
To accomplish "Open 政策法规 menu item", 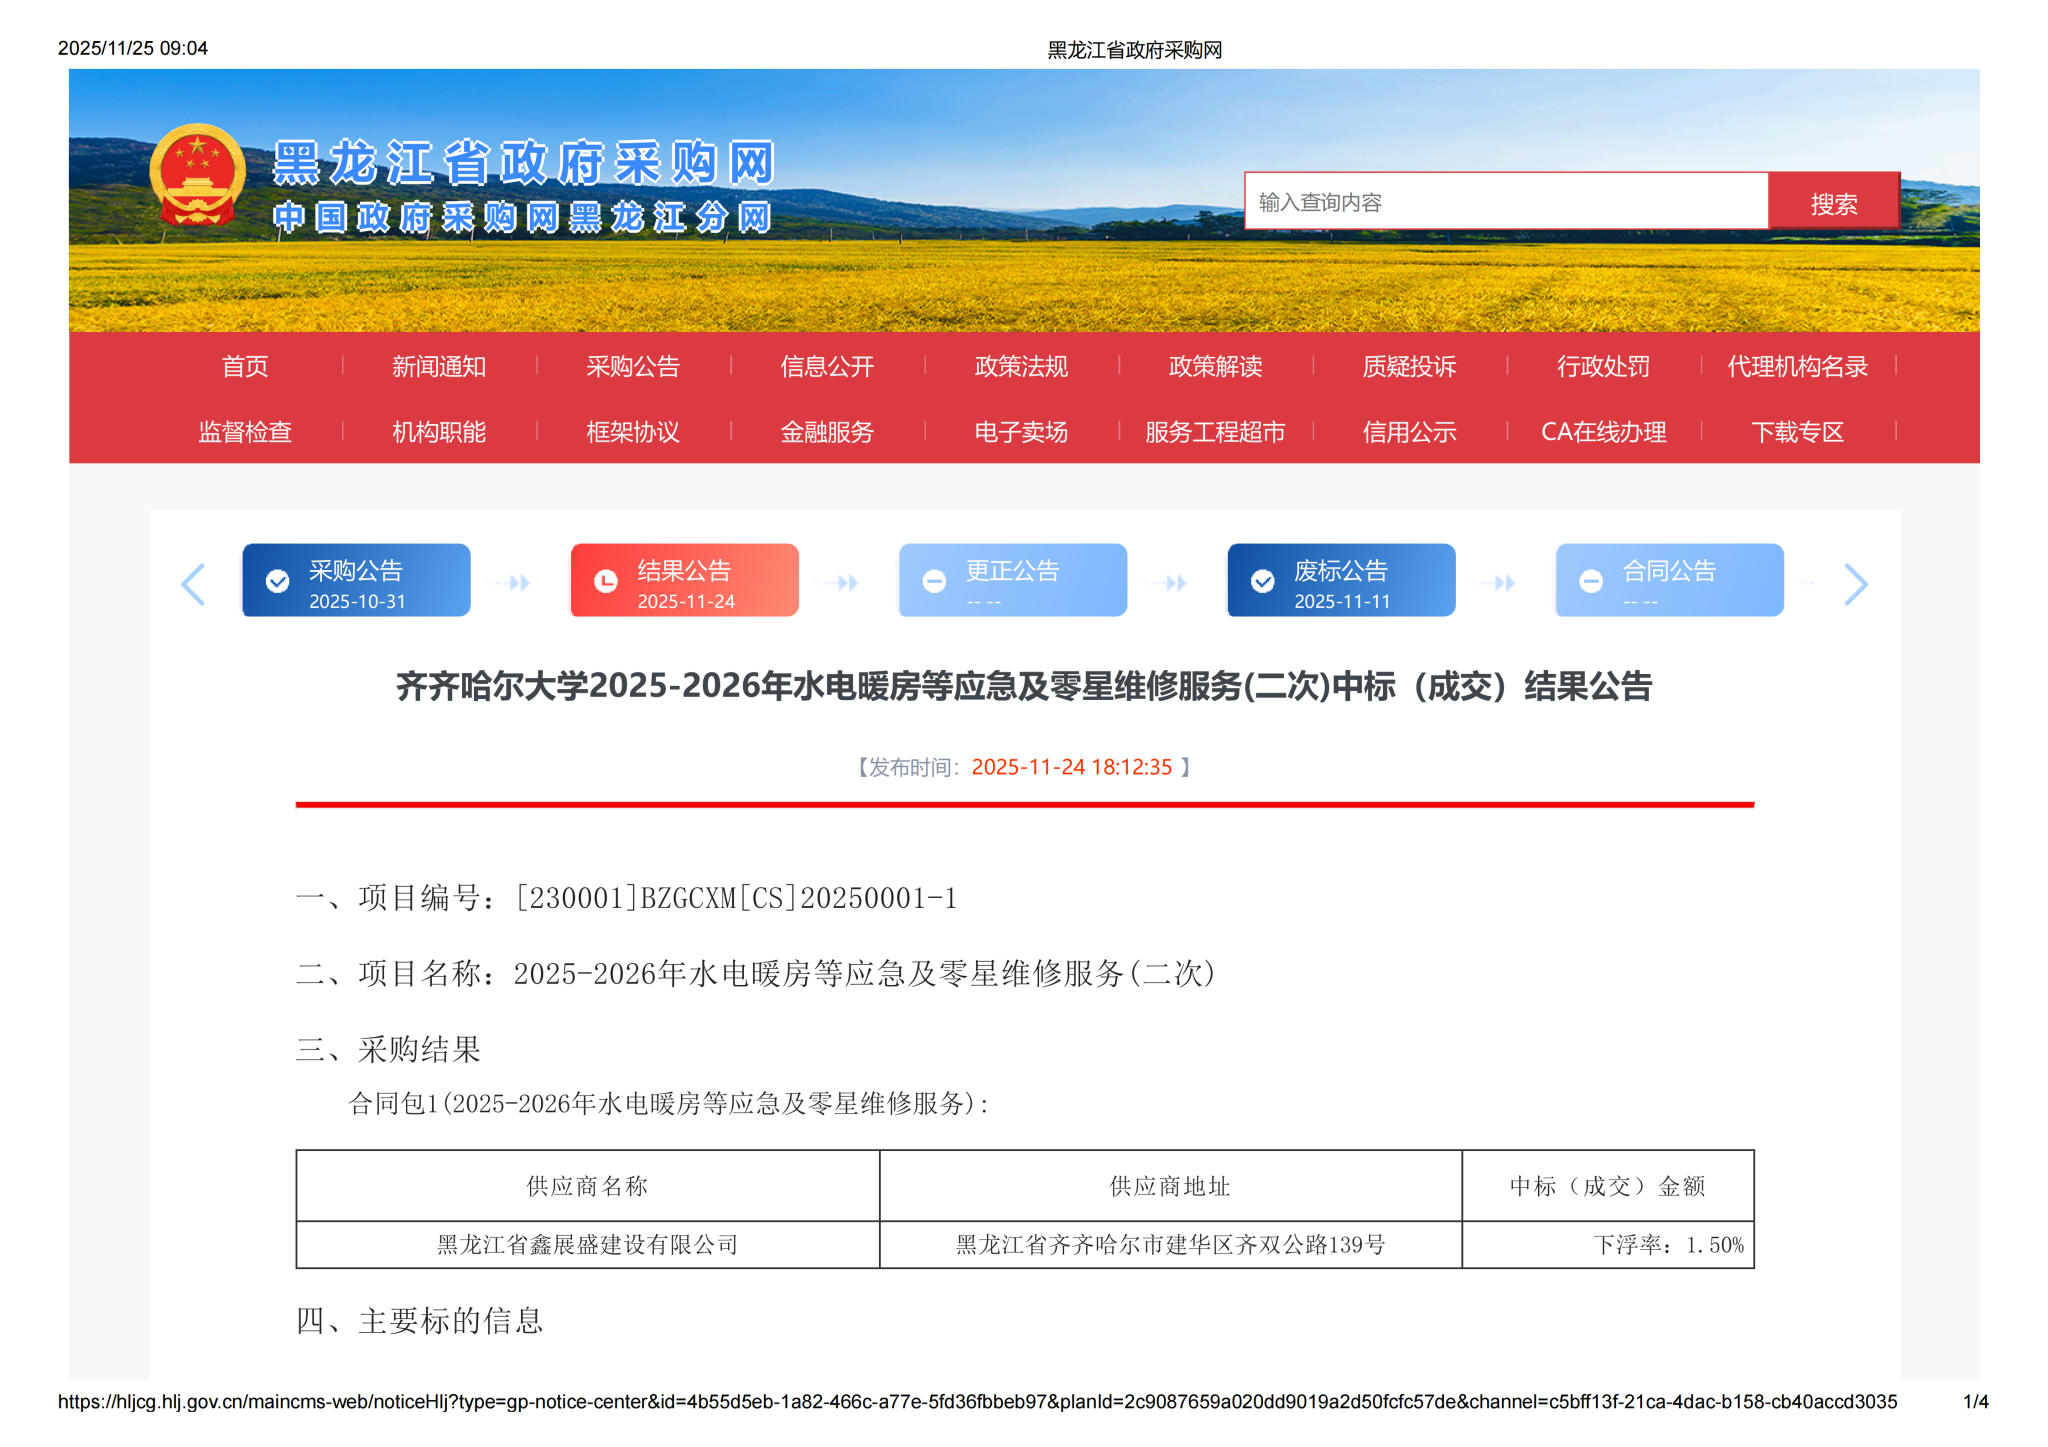I will (1021, 367).
